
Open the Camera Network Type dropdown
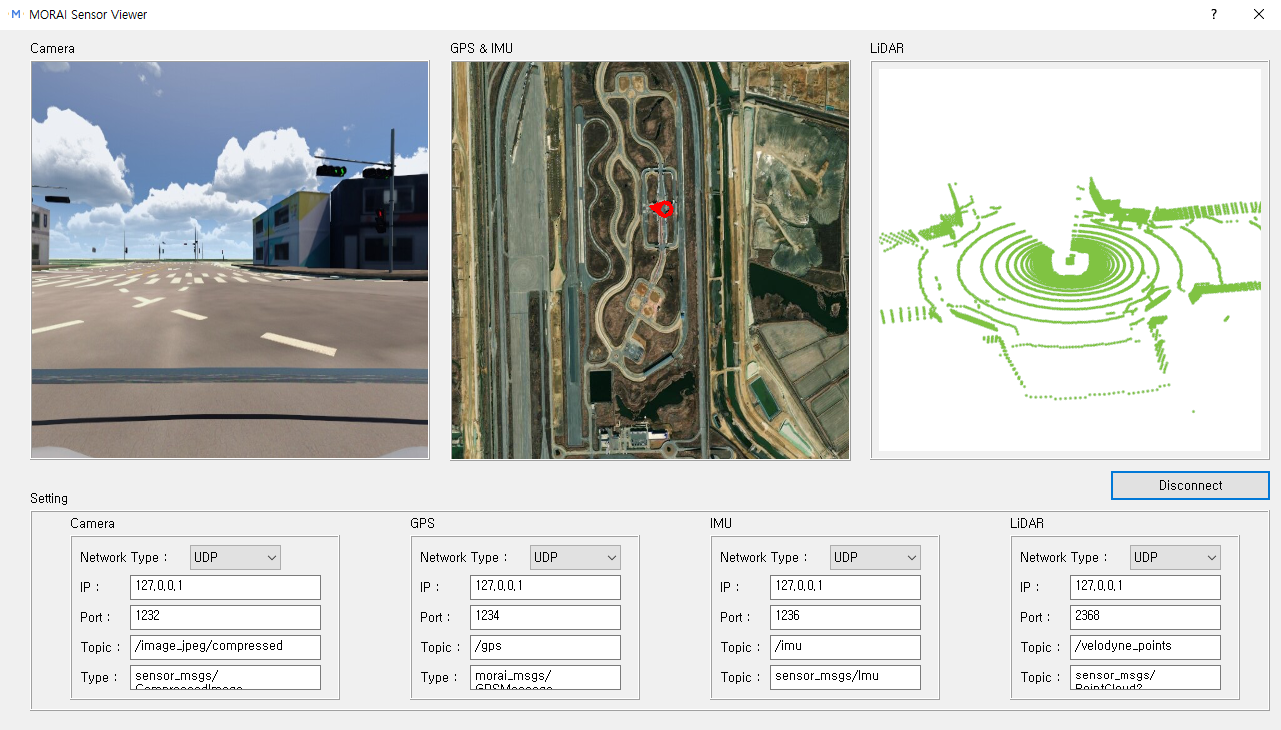pyautogui.click(x=235, y=557)
